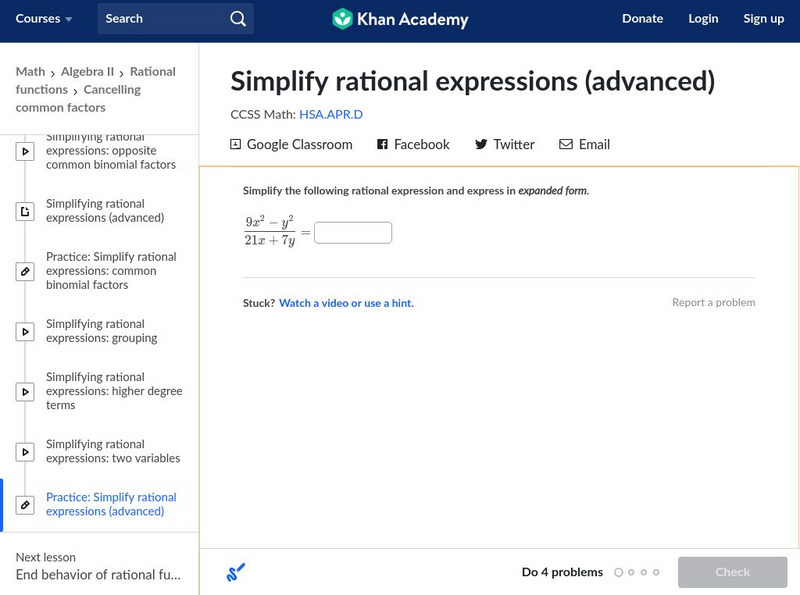Select the first problem progress circle
This screenshot has width=800, height=595.
[619, 573]
